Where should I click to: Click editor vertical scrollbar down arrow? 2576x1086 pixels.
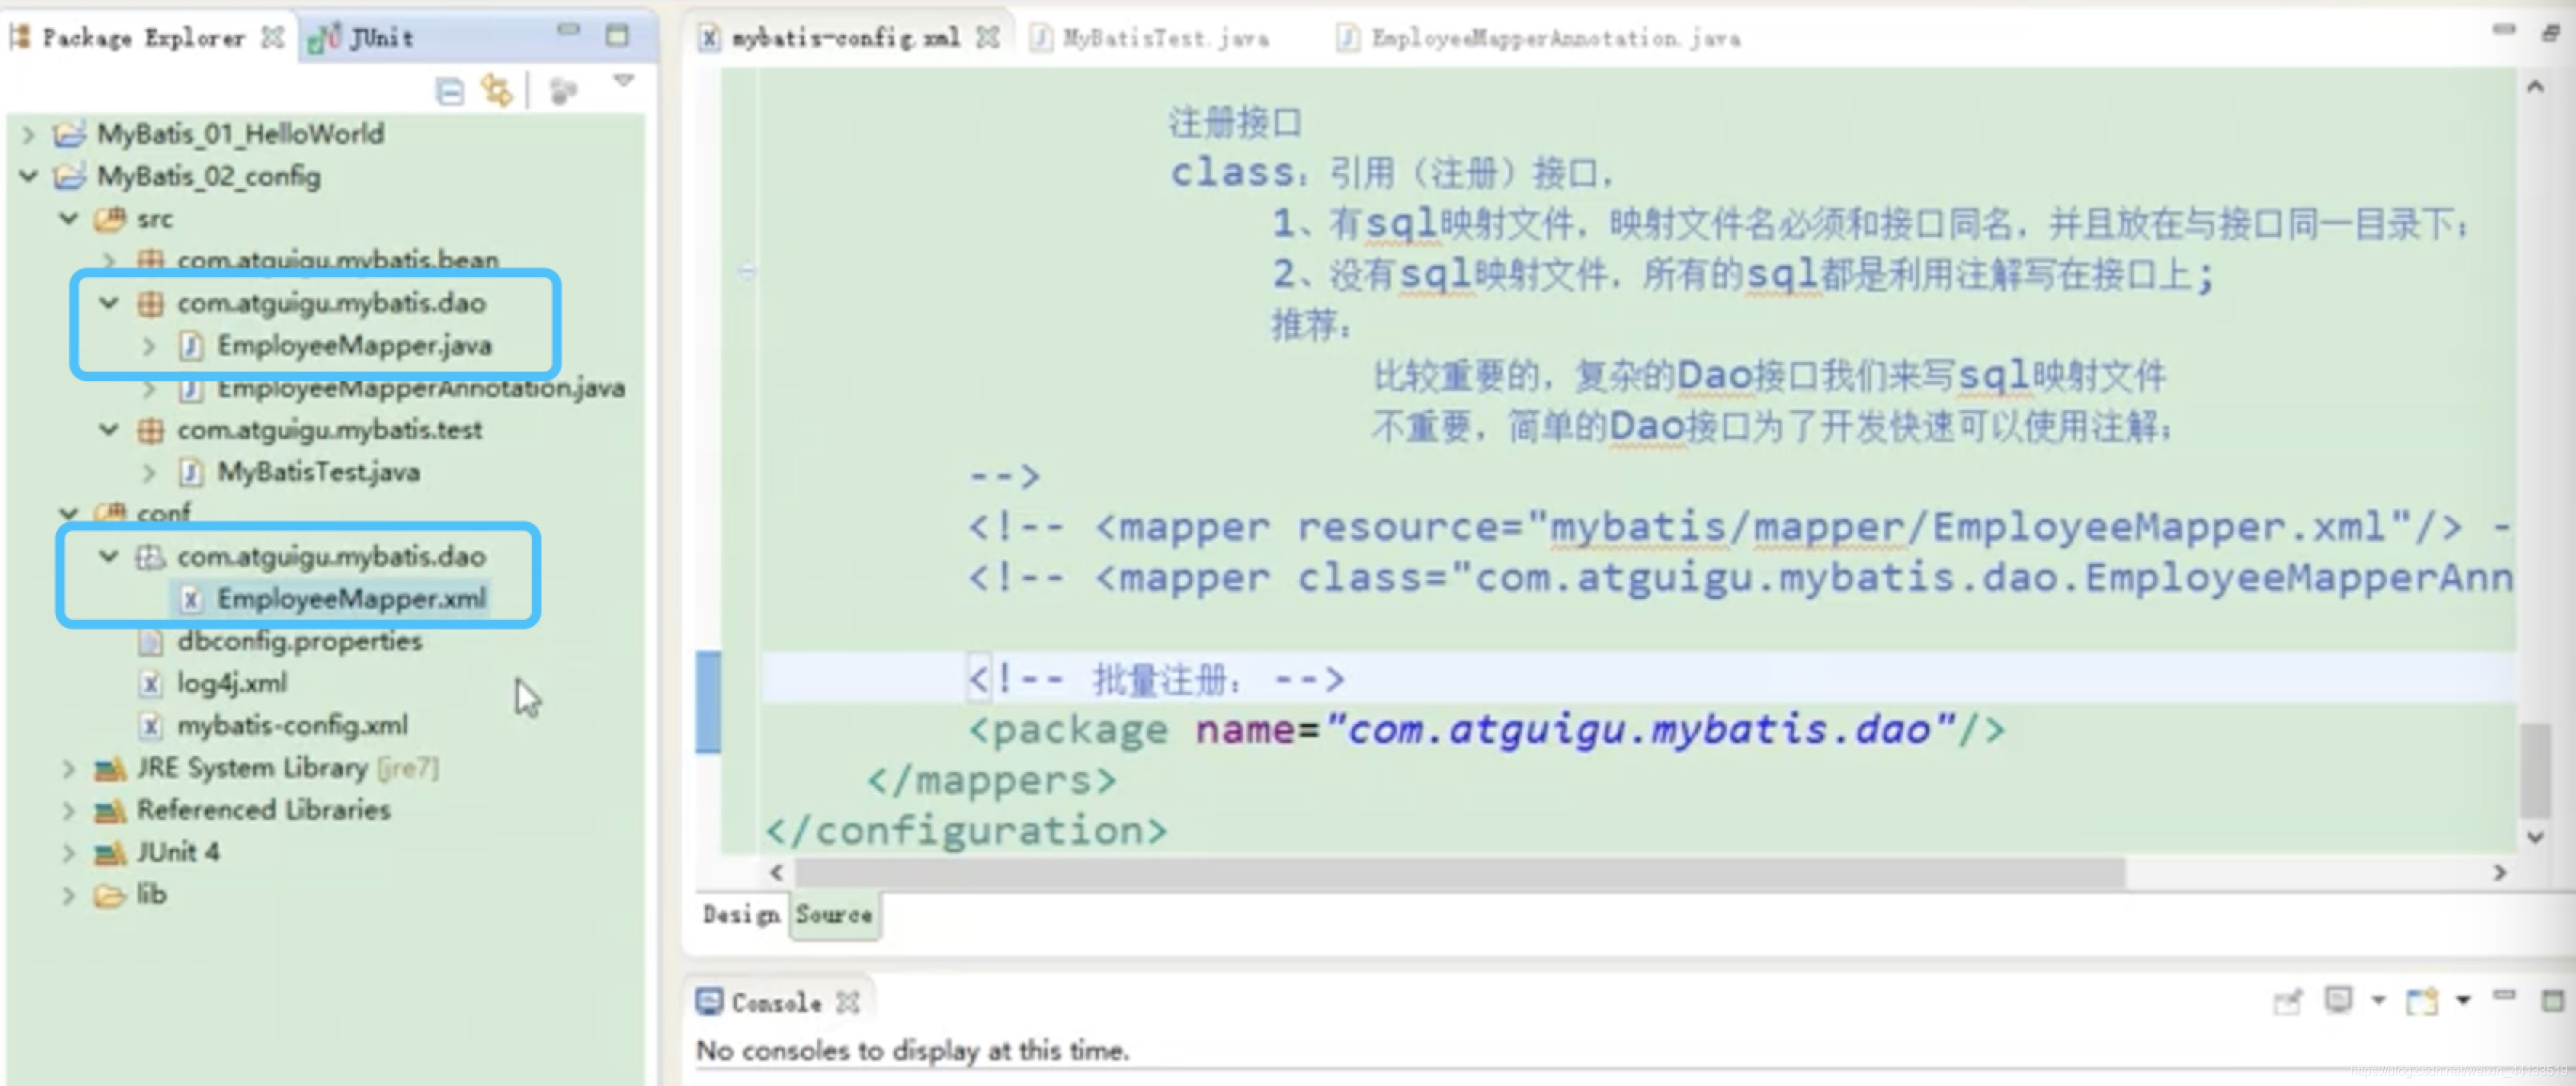(2535, 837)
